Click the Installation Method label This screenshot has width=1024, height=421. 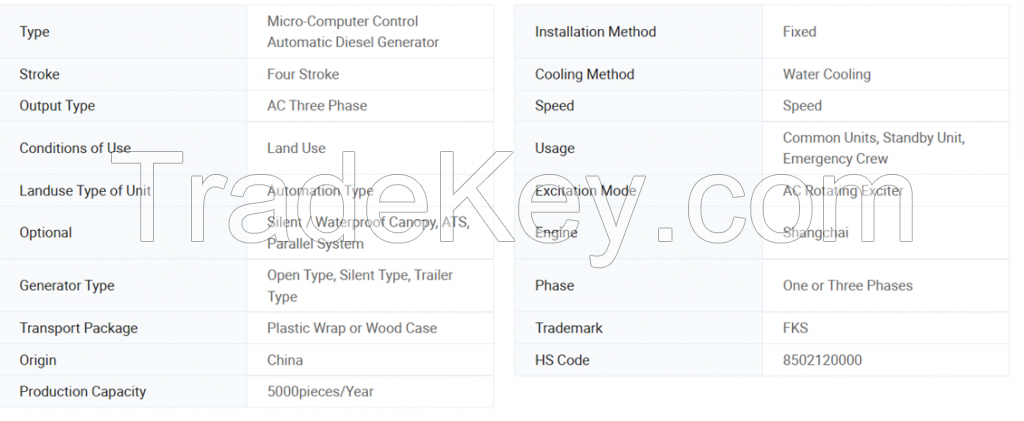[596, 32]
